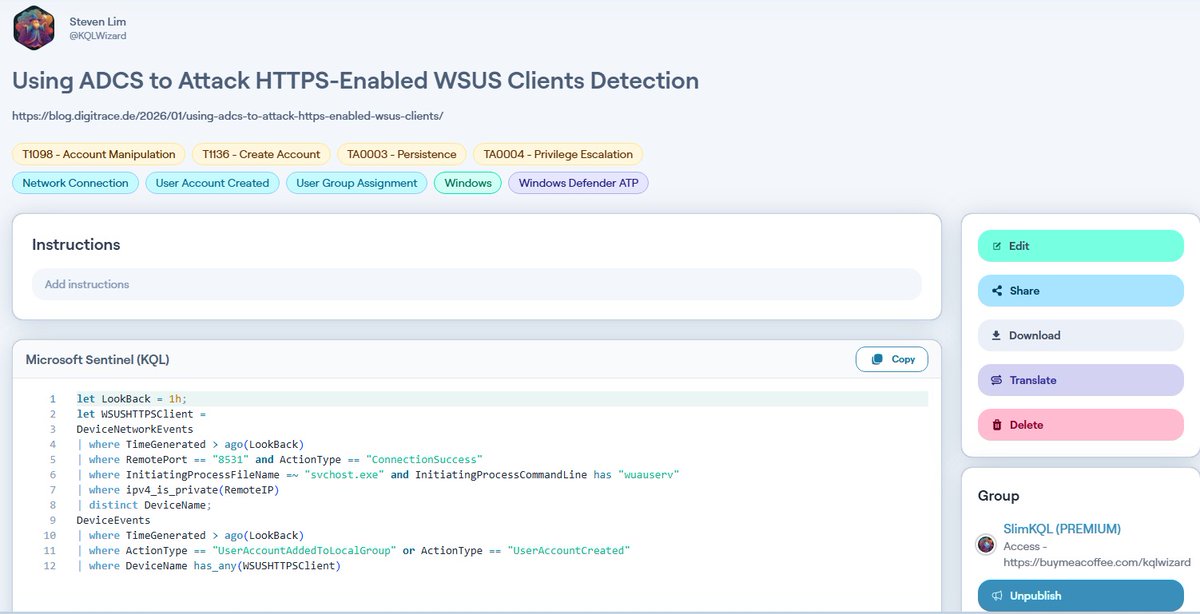Open the @KQLWizard handle
Screen dimensions: 1200x614
coord(97,36)
